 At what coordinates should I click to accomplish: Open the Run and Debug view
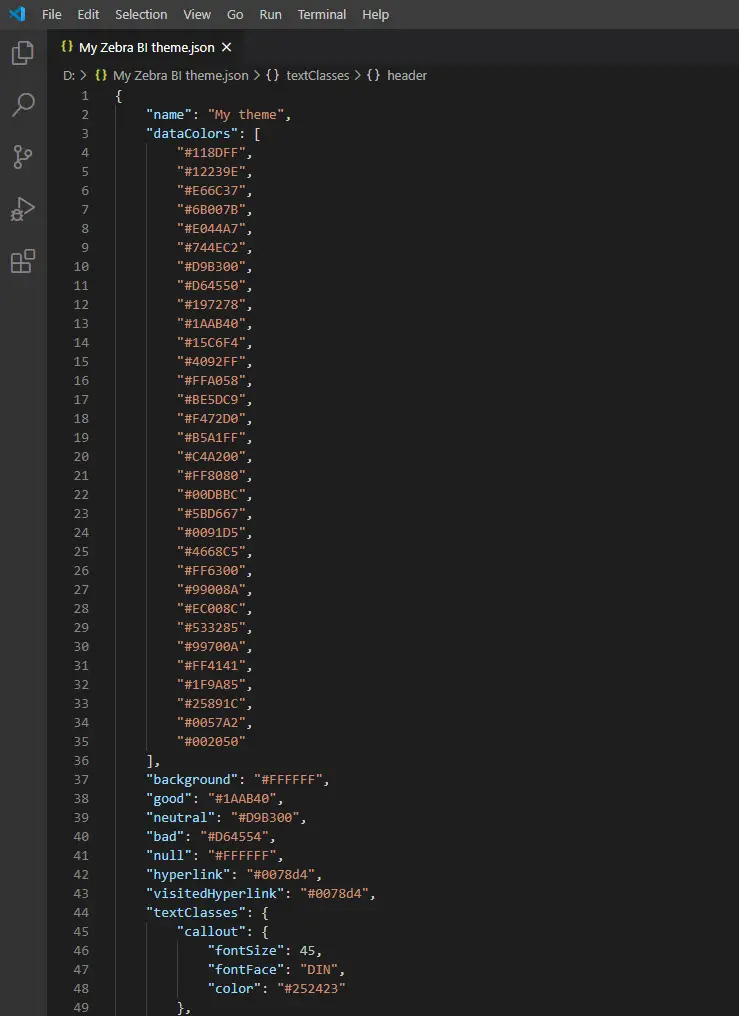coord(23,209)
